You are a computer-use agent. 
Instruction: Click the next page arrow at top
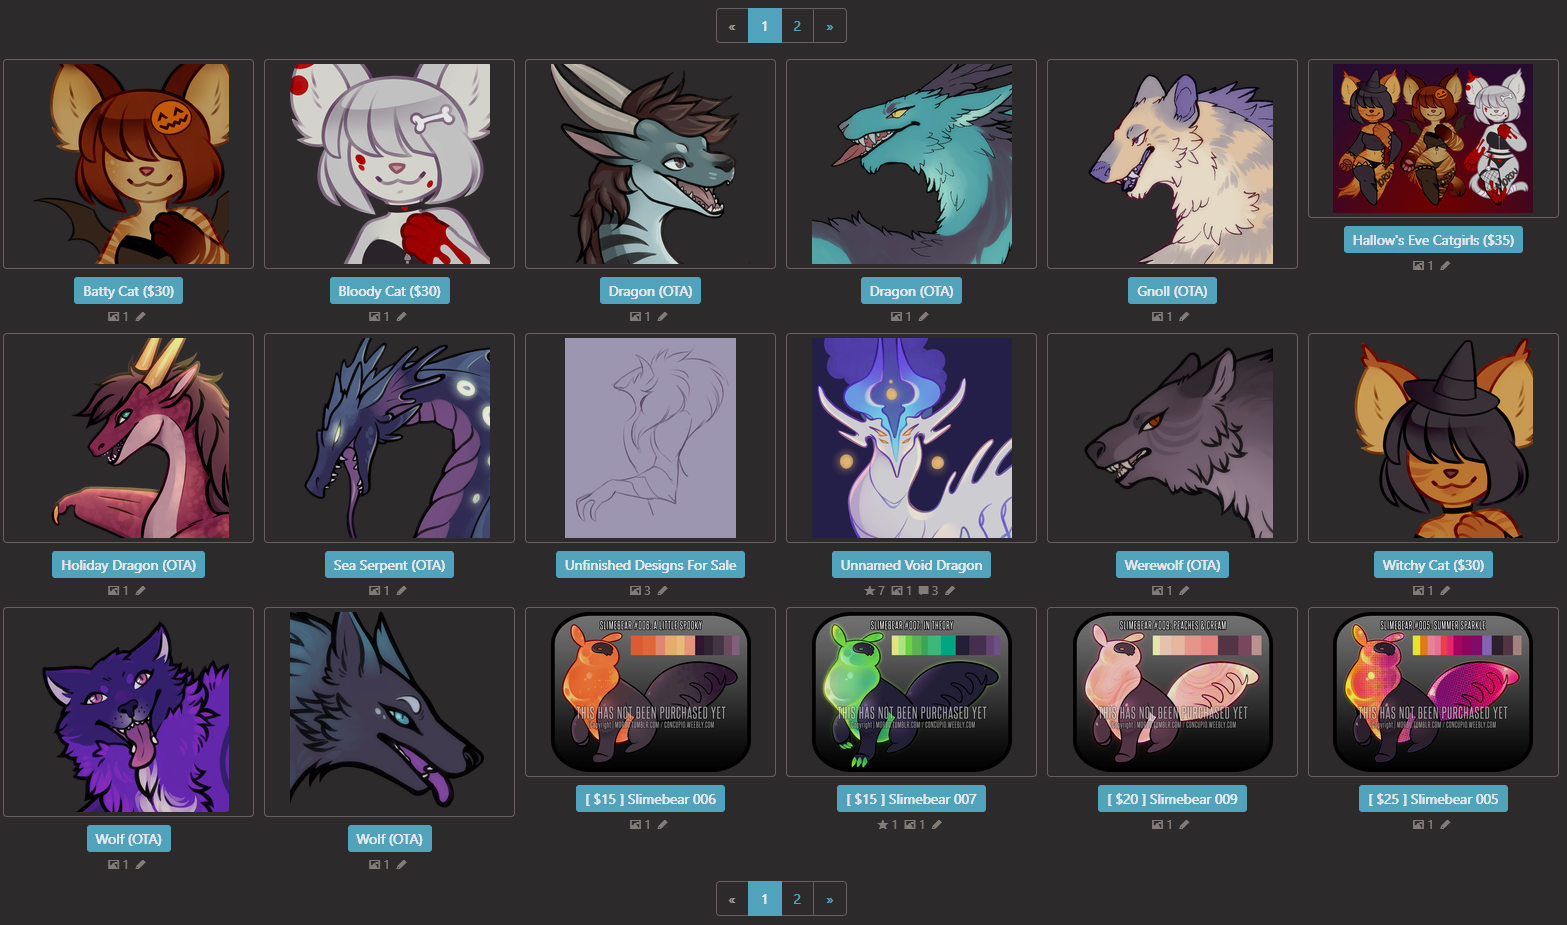(x=830, y=26)
